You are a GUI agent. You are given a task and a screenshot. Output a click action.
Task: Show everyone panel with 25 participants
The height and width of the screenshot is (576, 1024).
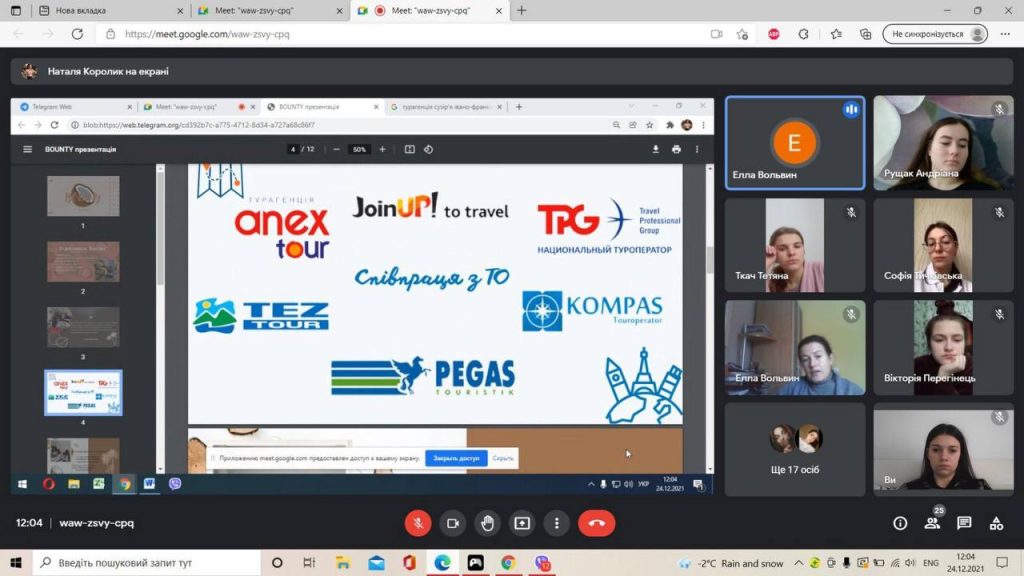[932, 523]
